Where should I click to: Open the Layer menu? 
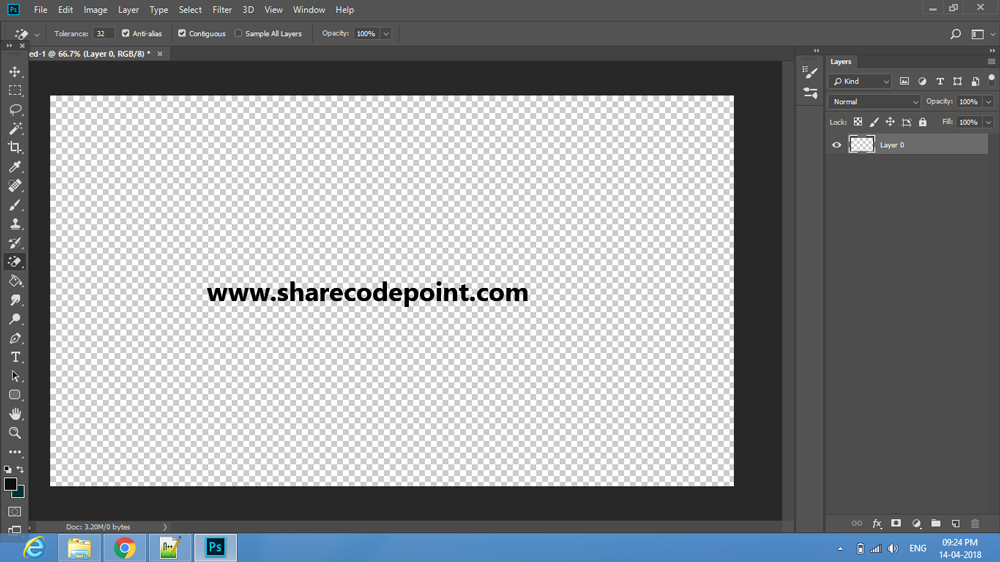pyautogui.click(x=128, y=10)
